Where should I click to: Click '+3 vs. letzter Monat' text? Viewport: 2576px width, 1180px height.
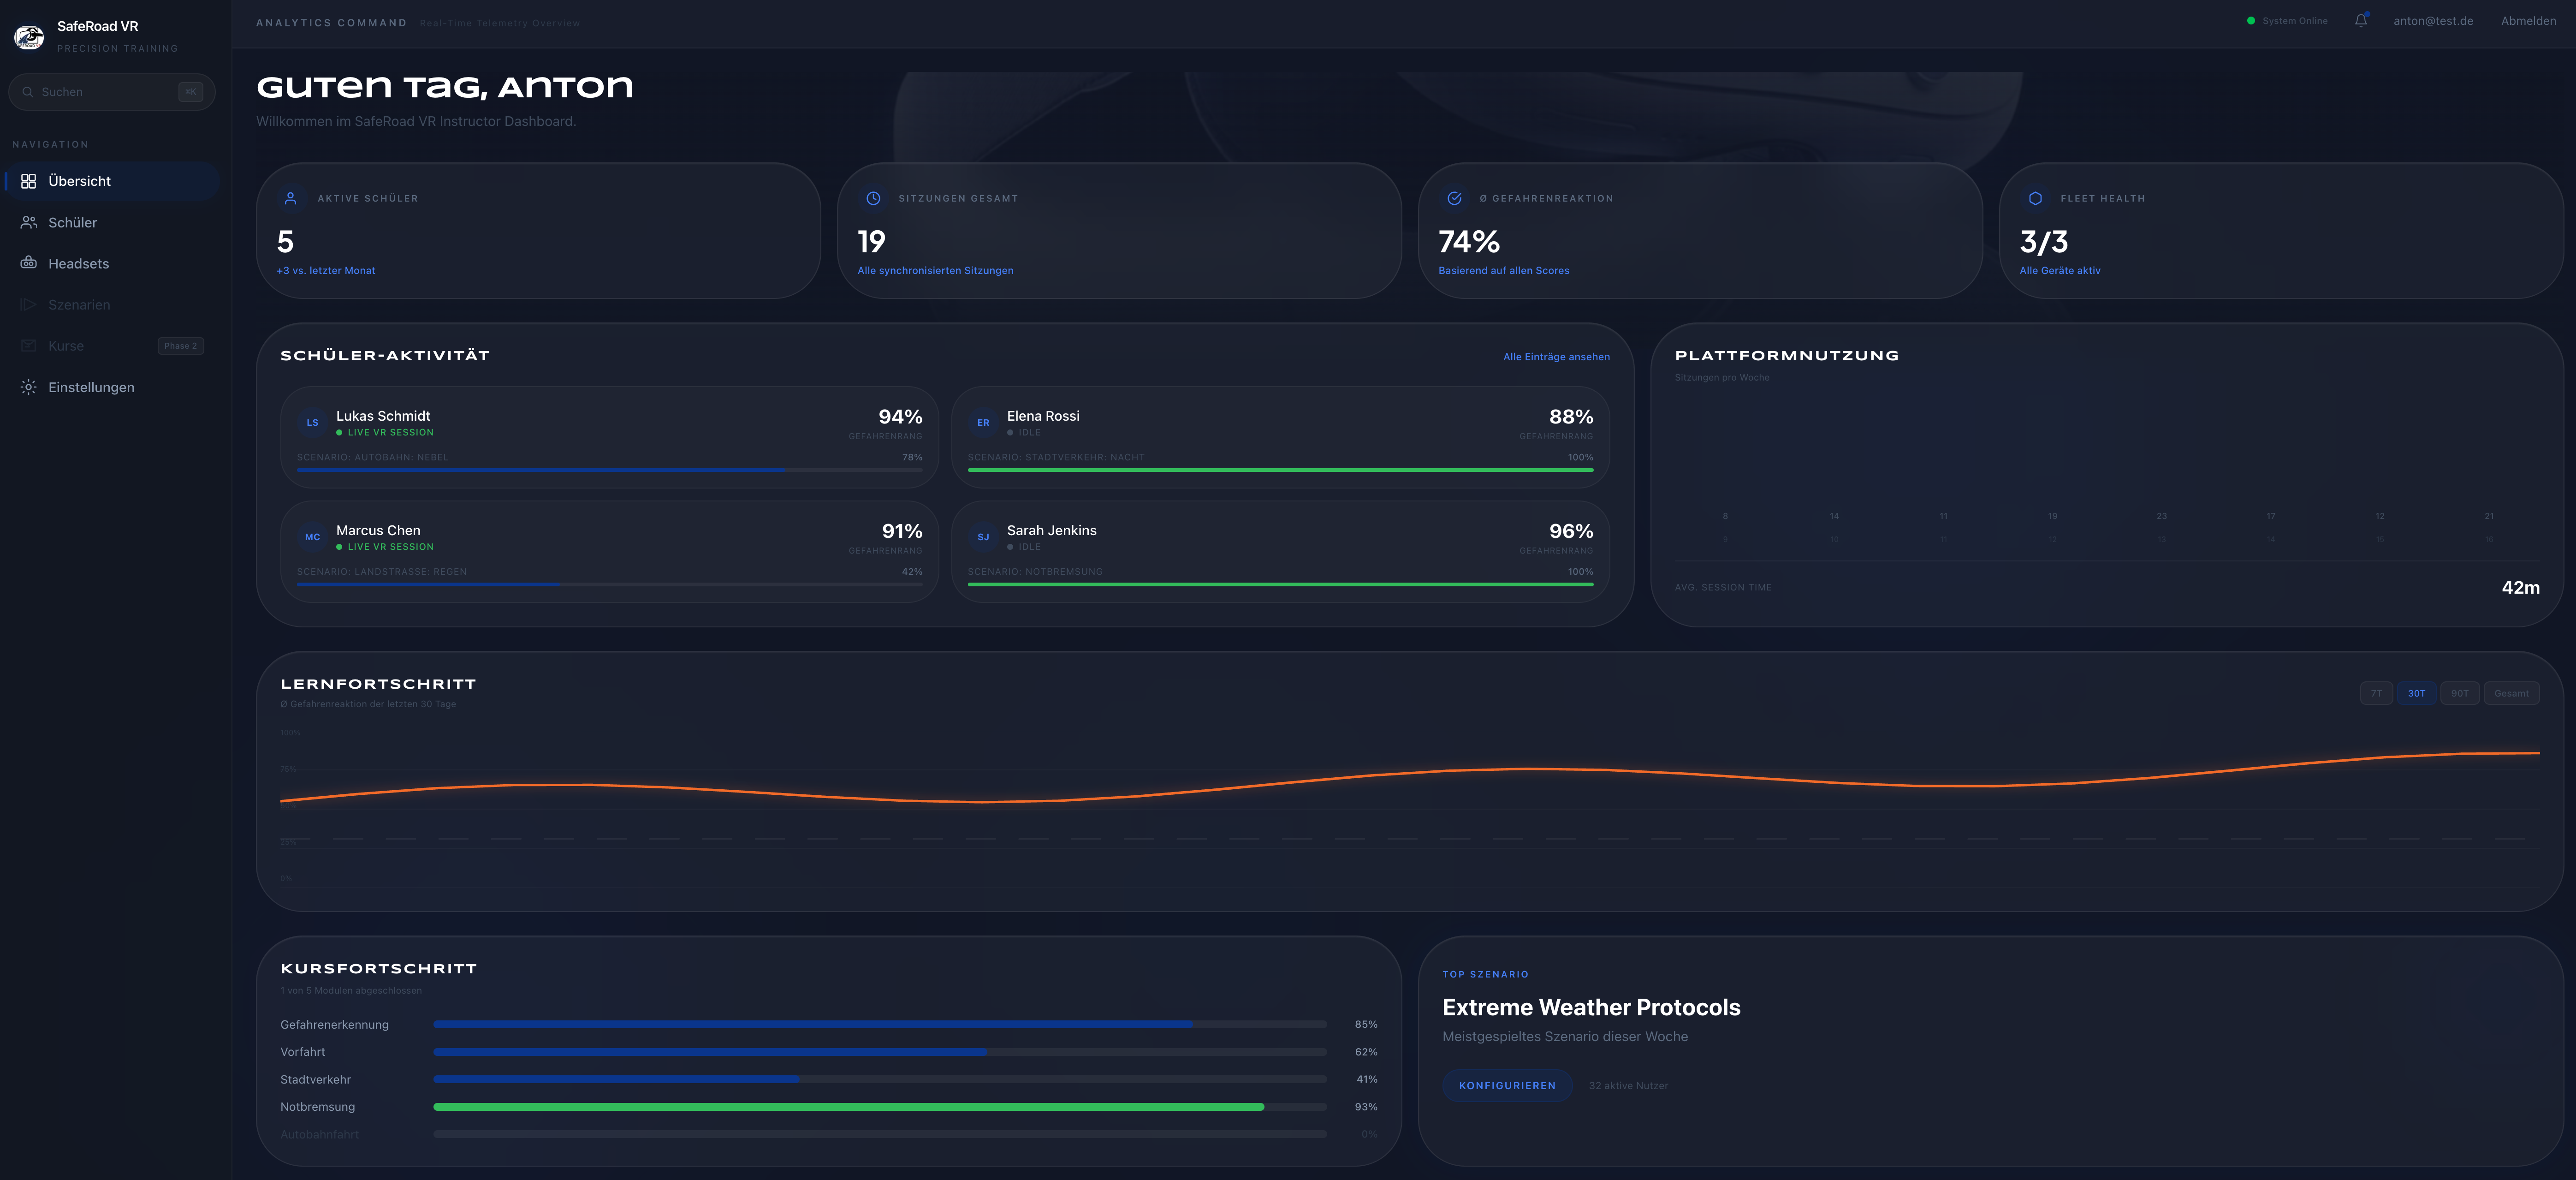pos(326,271)
